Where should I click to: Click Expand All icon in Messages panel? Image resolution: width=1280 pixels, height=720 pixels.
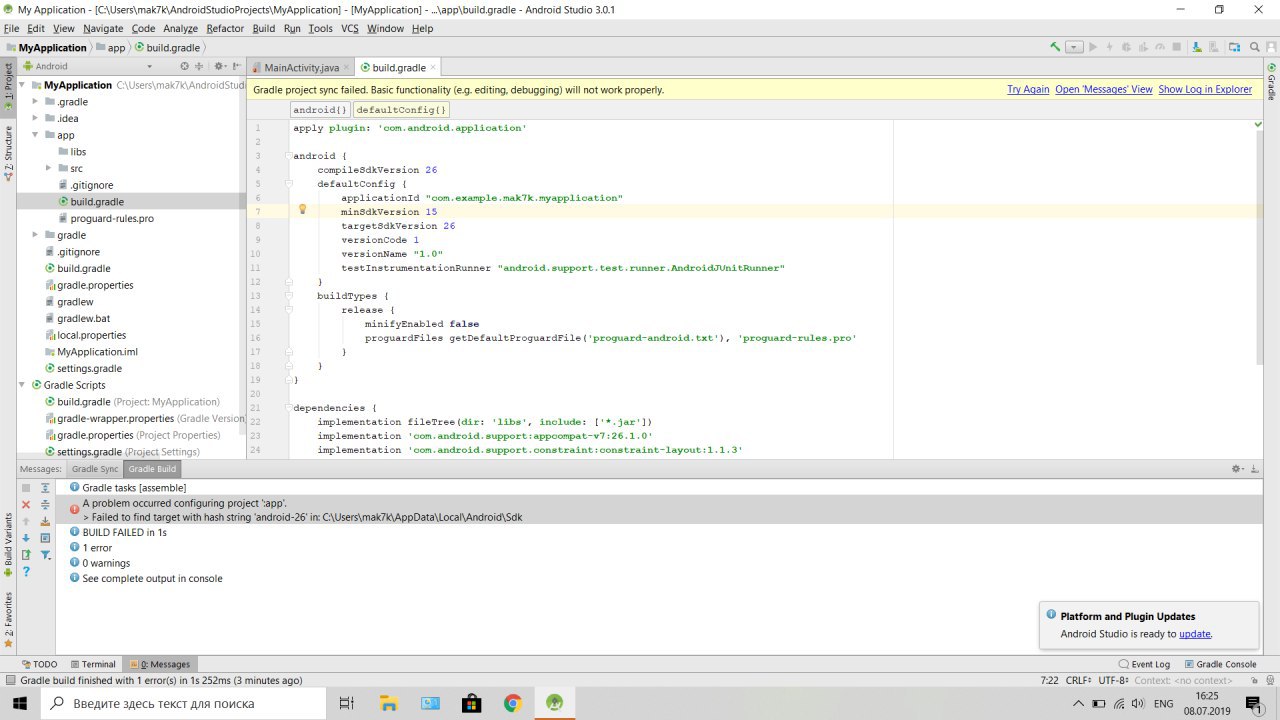point(45,488)
